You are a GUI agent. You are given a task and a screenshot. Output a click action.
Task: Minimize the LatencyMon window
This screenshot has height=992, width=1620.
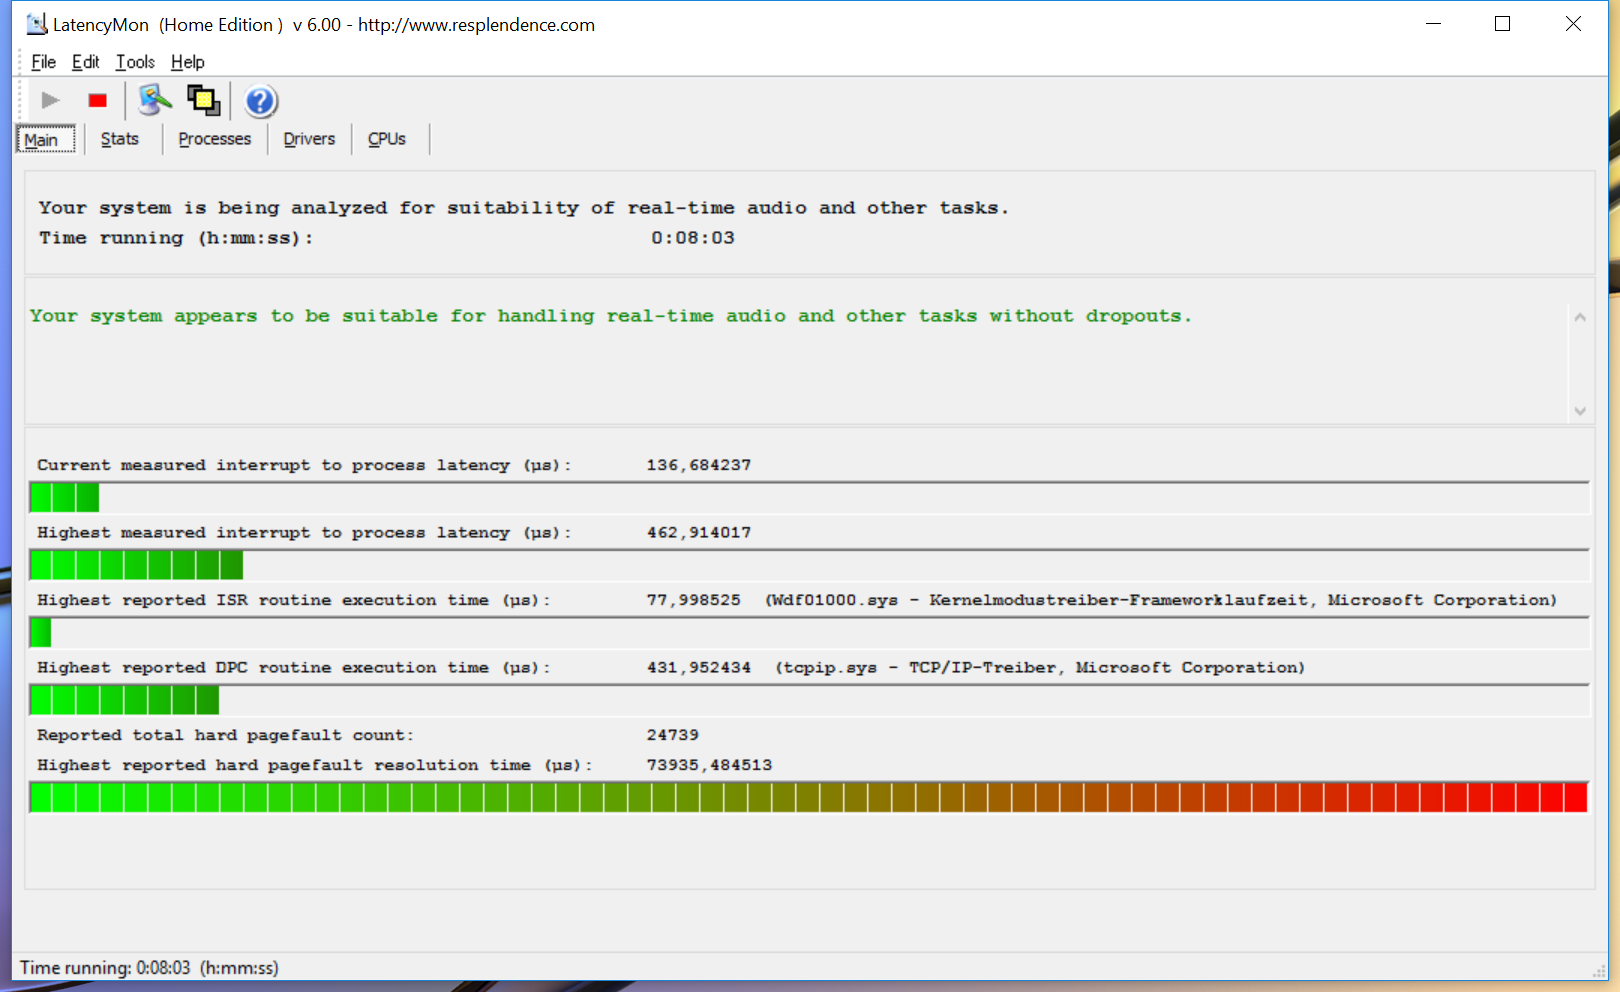pyautogui.click(x=1433, y=24)
